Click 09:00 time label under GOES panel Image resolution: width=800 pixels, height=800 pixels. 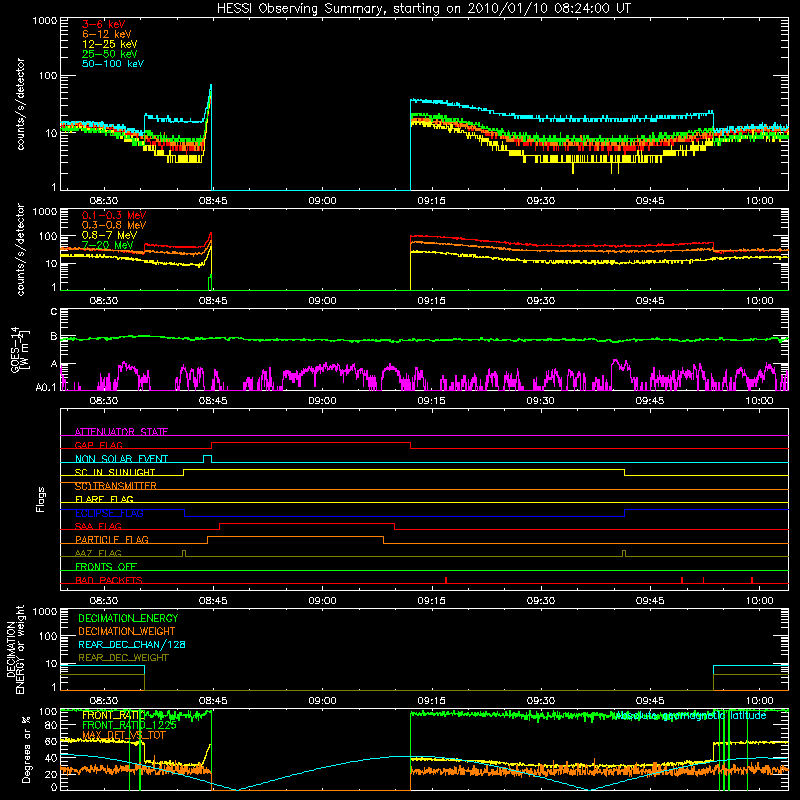point(322,401)
